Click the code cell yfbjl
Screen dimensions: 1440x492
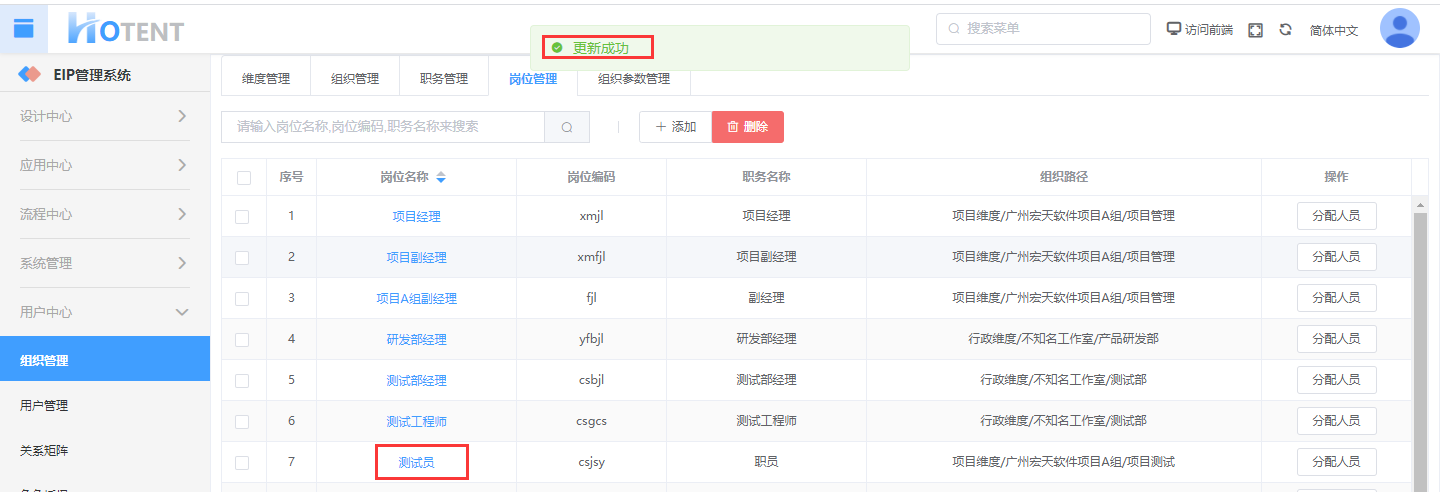pos(591,339)
